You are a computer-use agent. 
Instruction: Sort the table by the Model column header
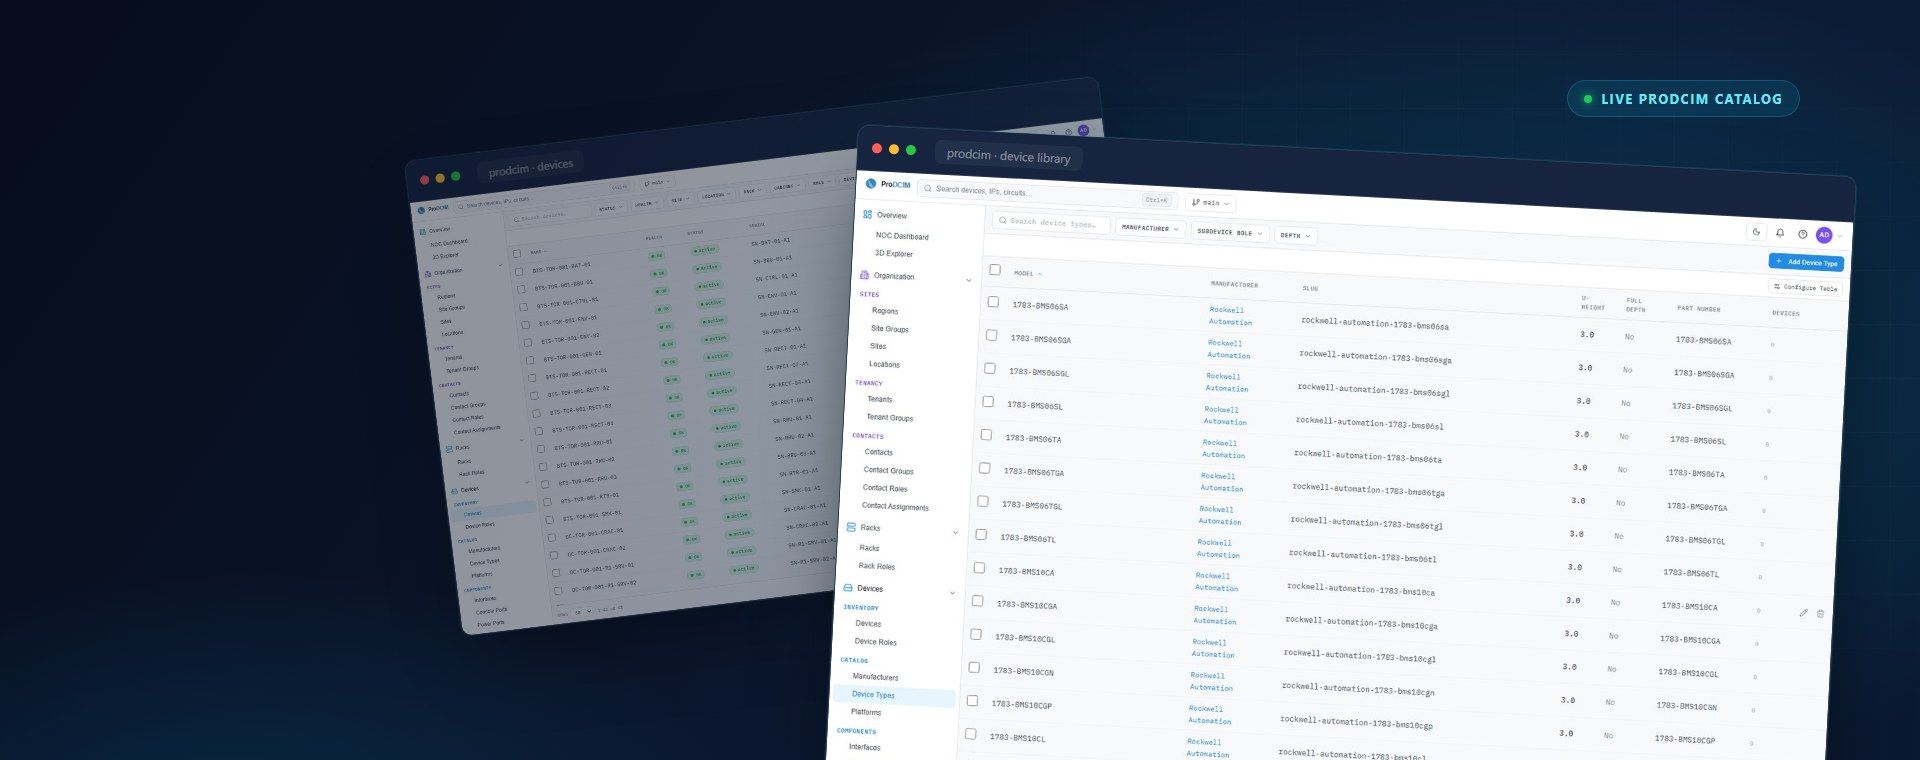coord(1028,273)
